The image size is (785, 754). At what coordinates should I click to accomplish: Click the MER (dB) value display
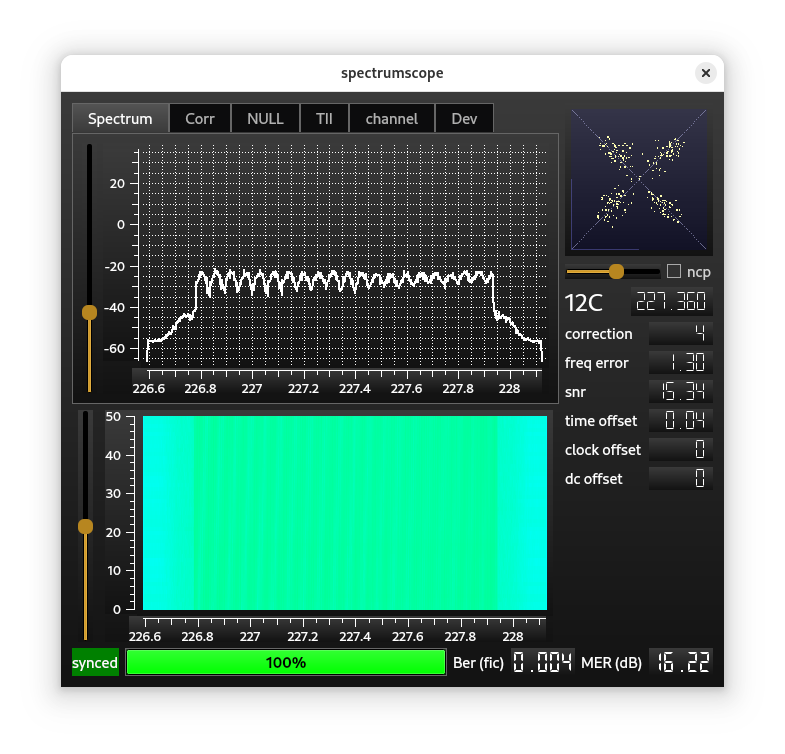681,662
